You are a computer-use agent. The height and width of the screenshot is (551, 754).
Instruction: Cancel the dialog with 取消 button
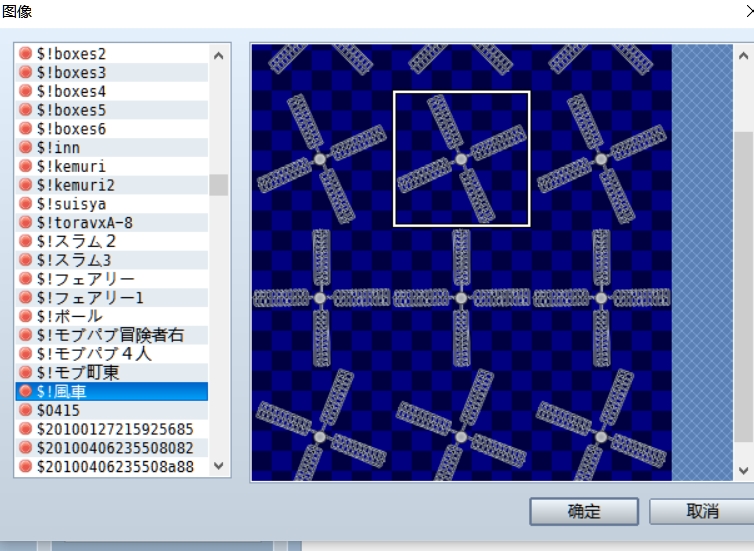coord(702,511)
